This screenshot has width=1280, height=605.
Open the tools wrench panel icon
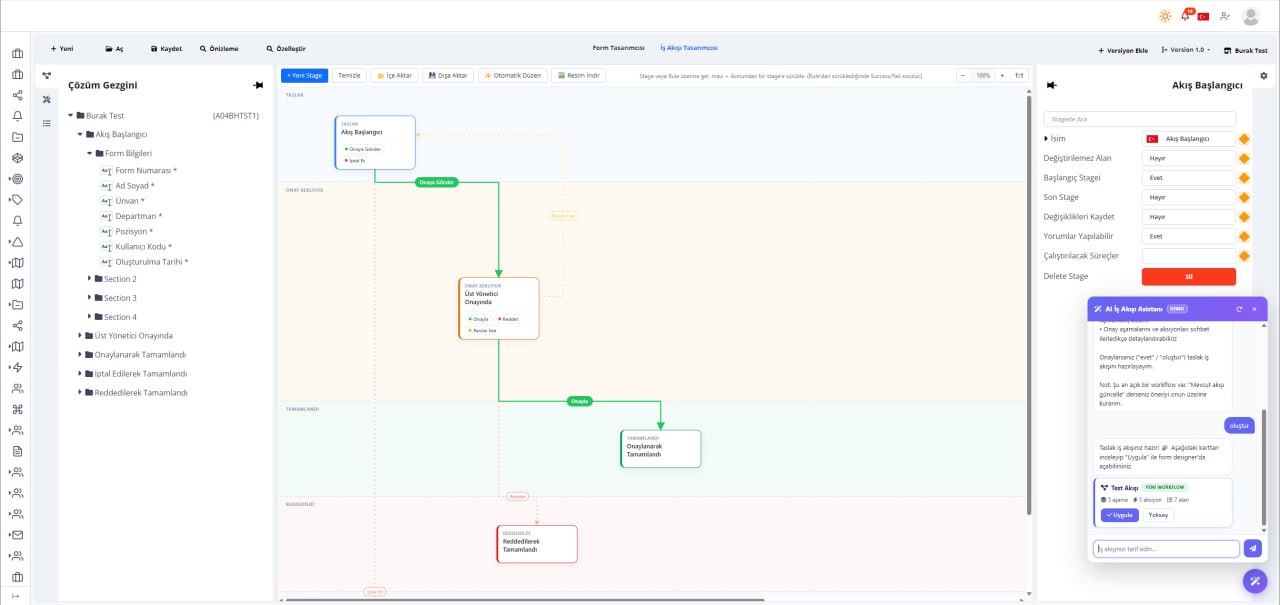(x=46, y=99)
